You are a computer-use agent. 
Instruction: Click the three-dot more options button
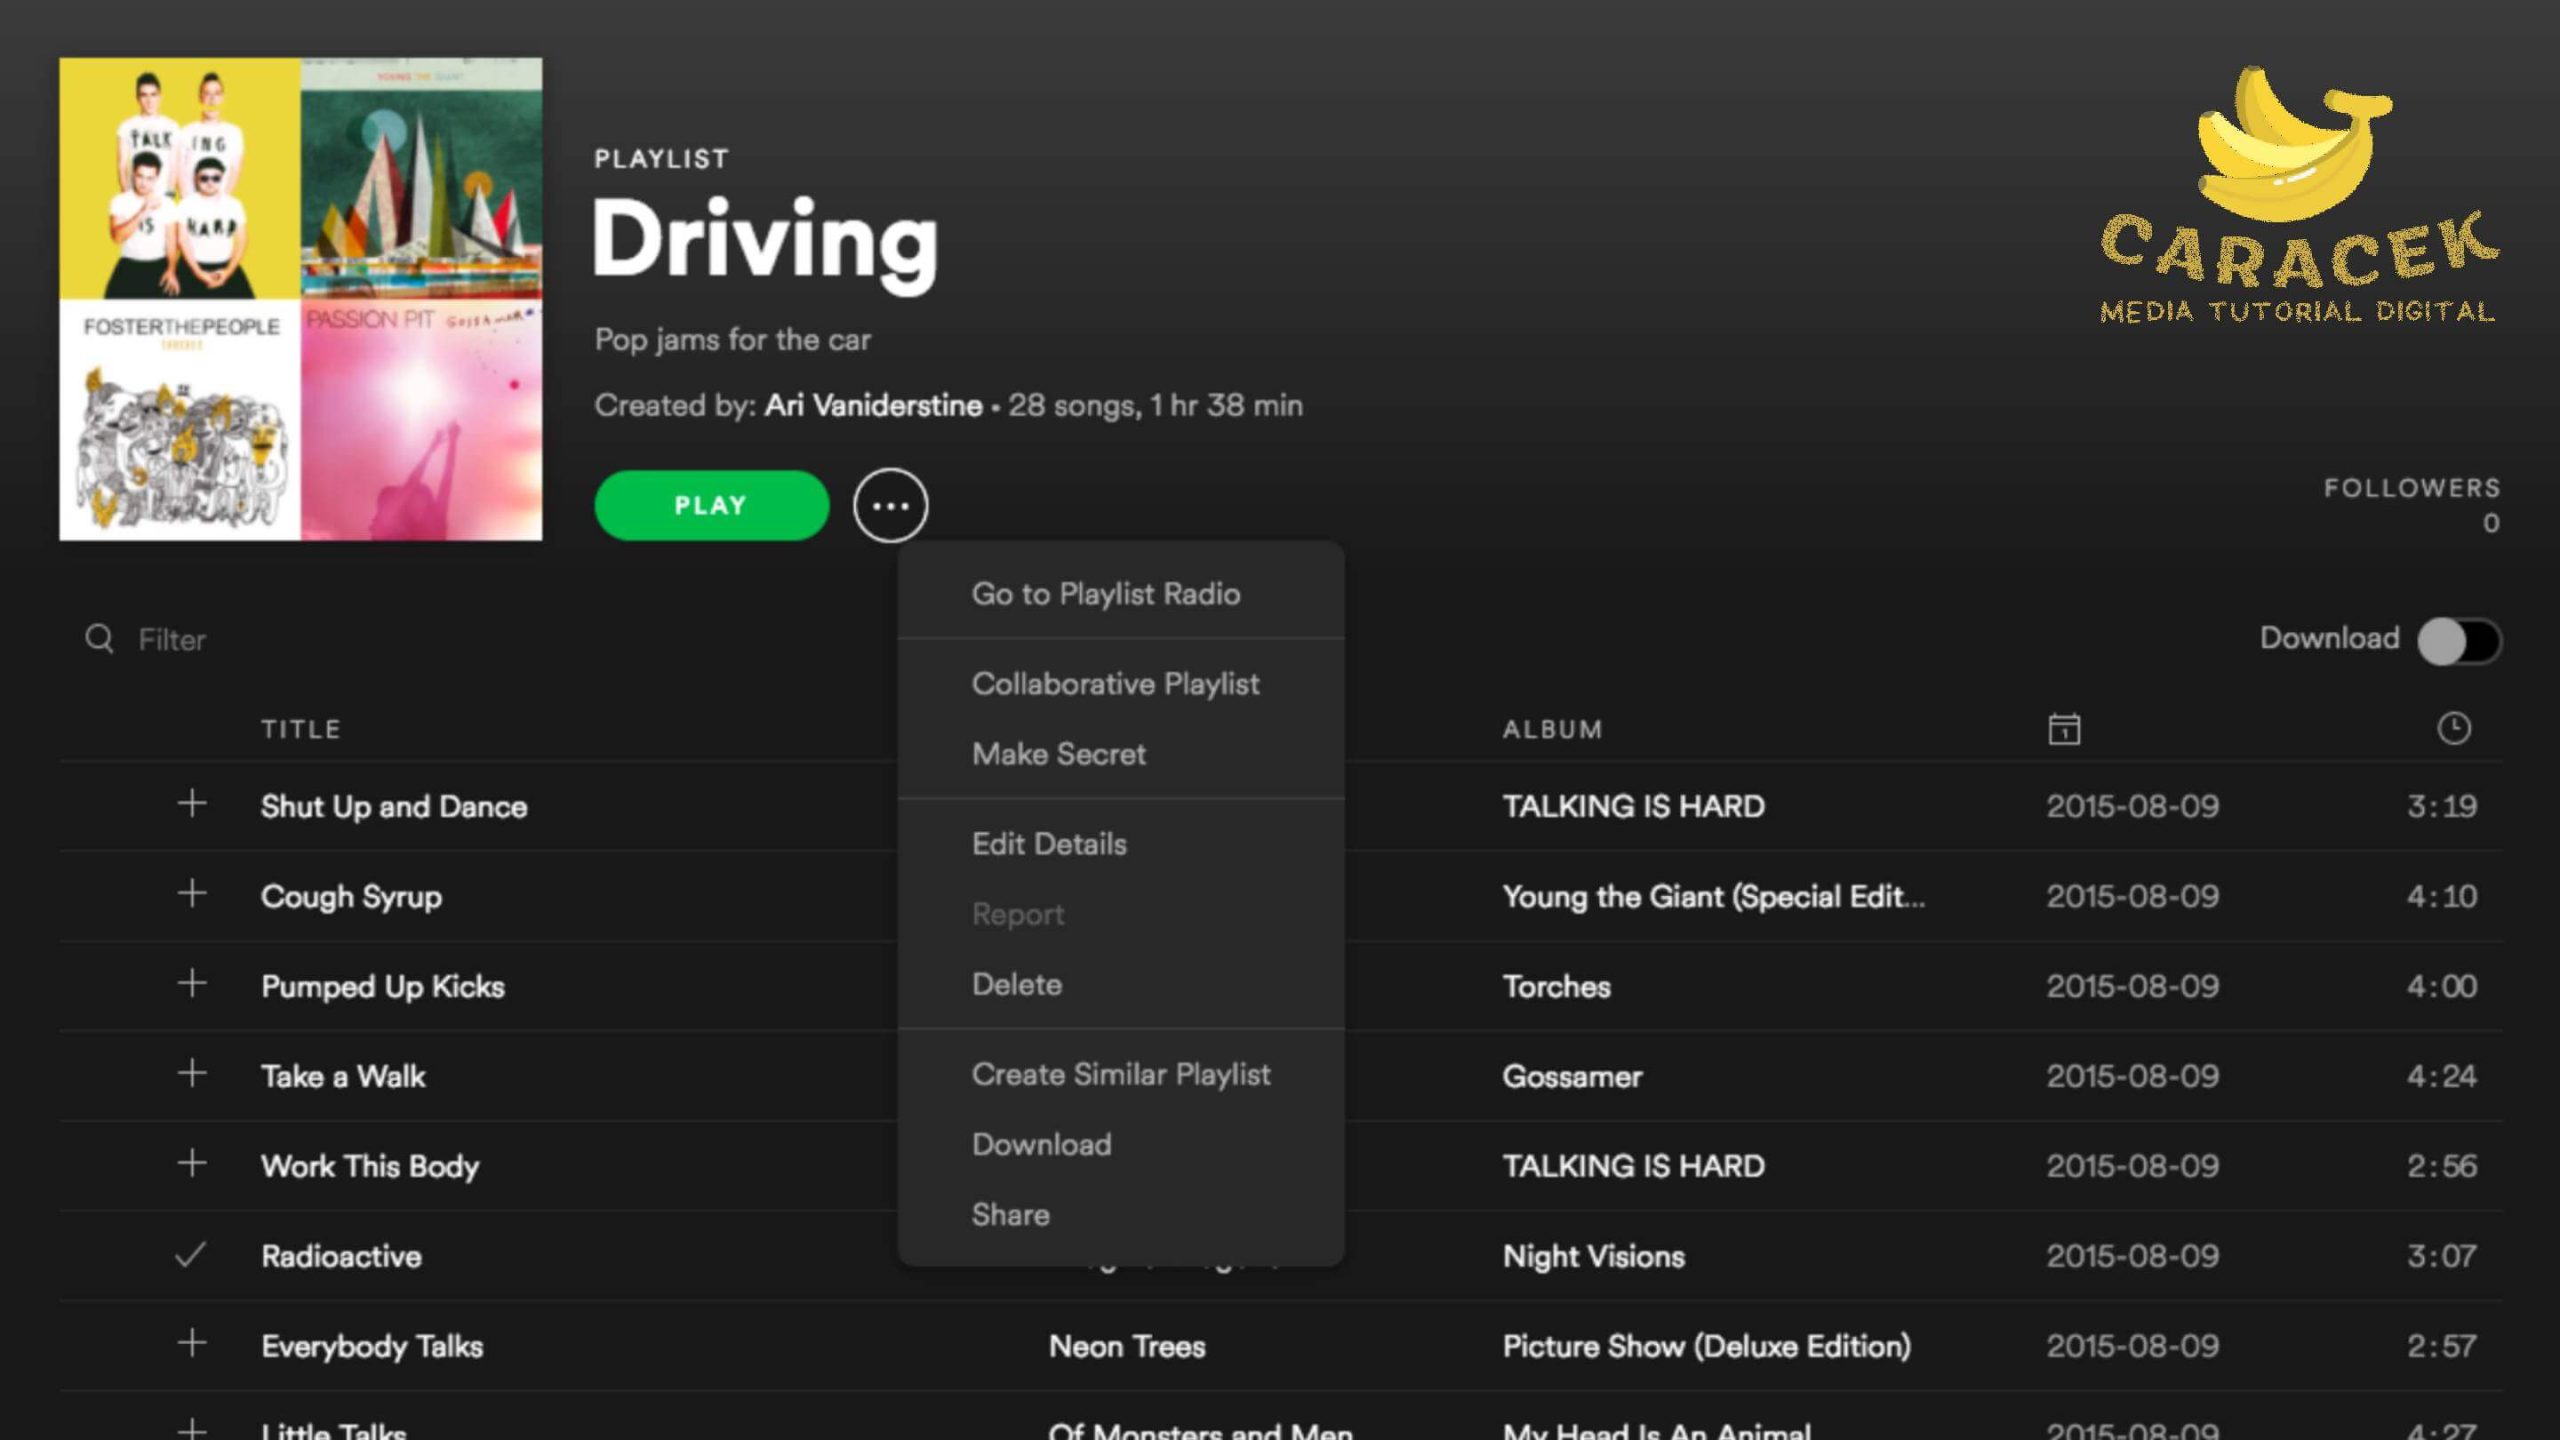click(x=890, y=506)
